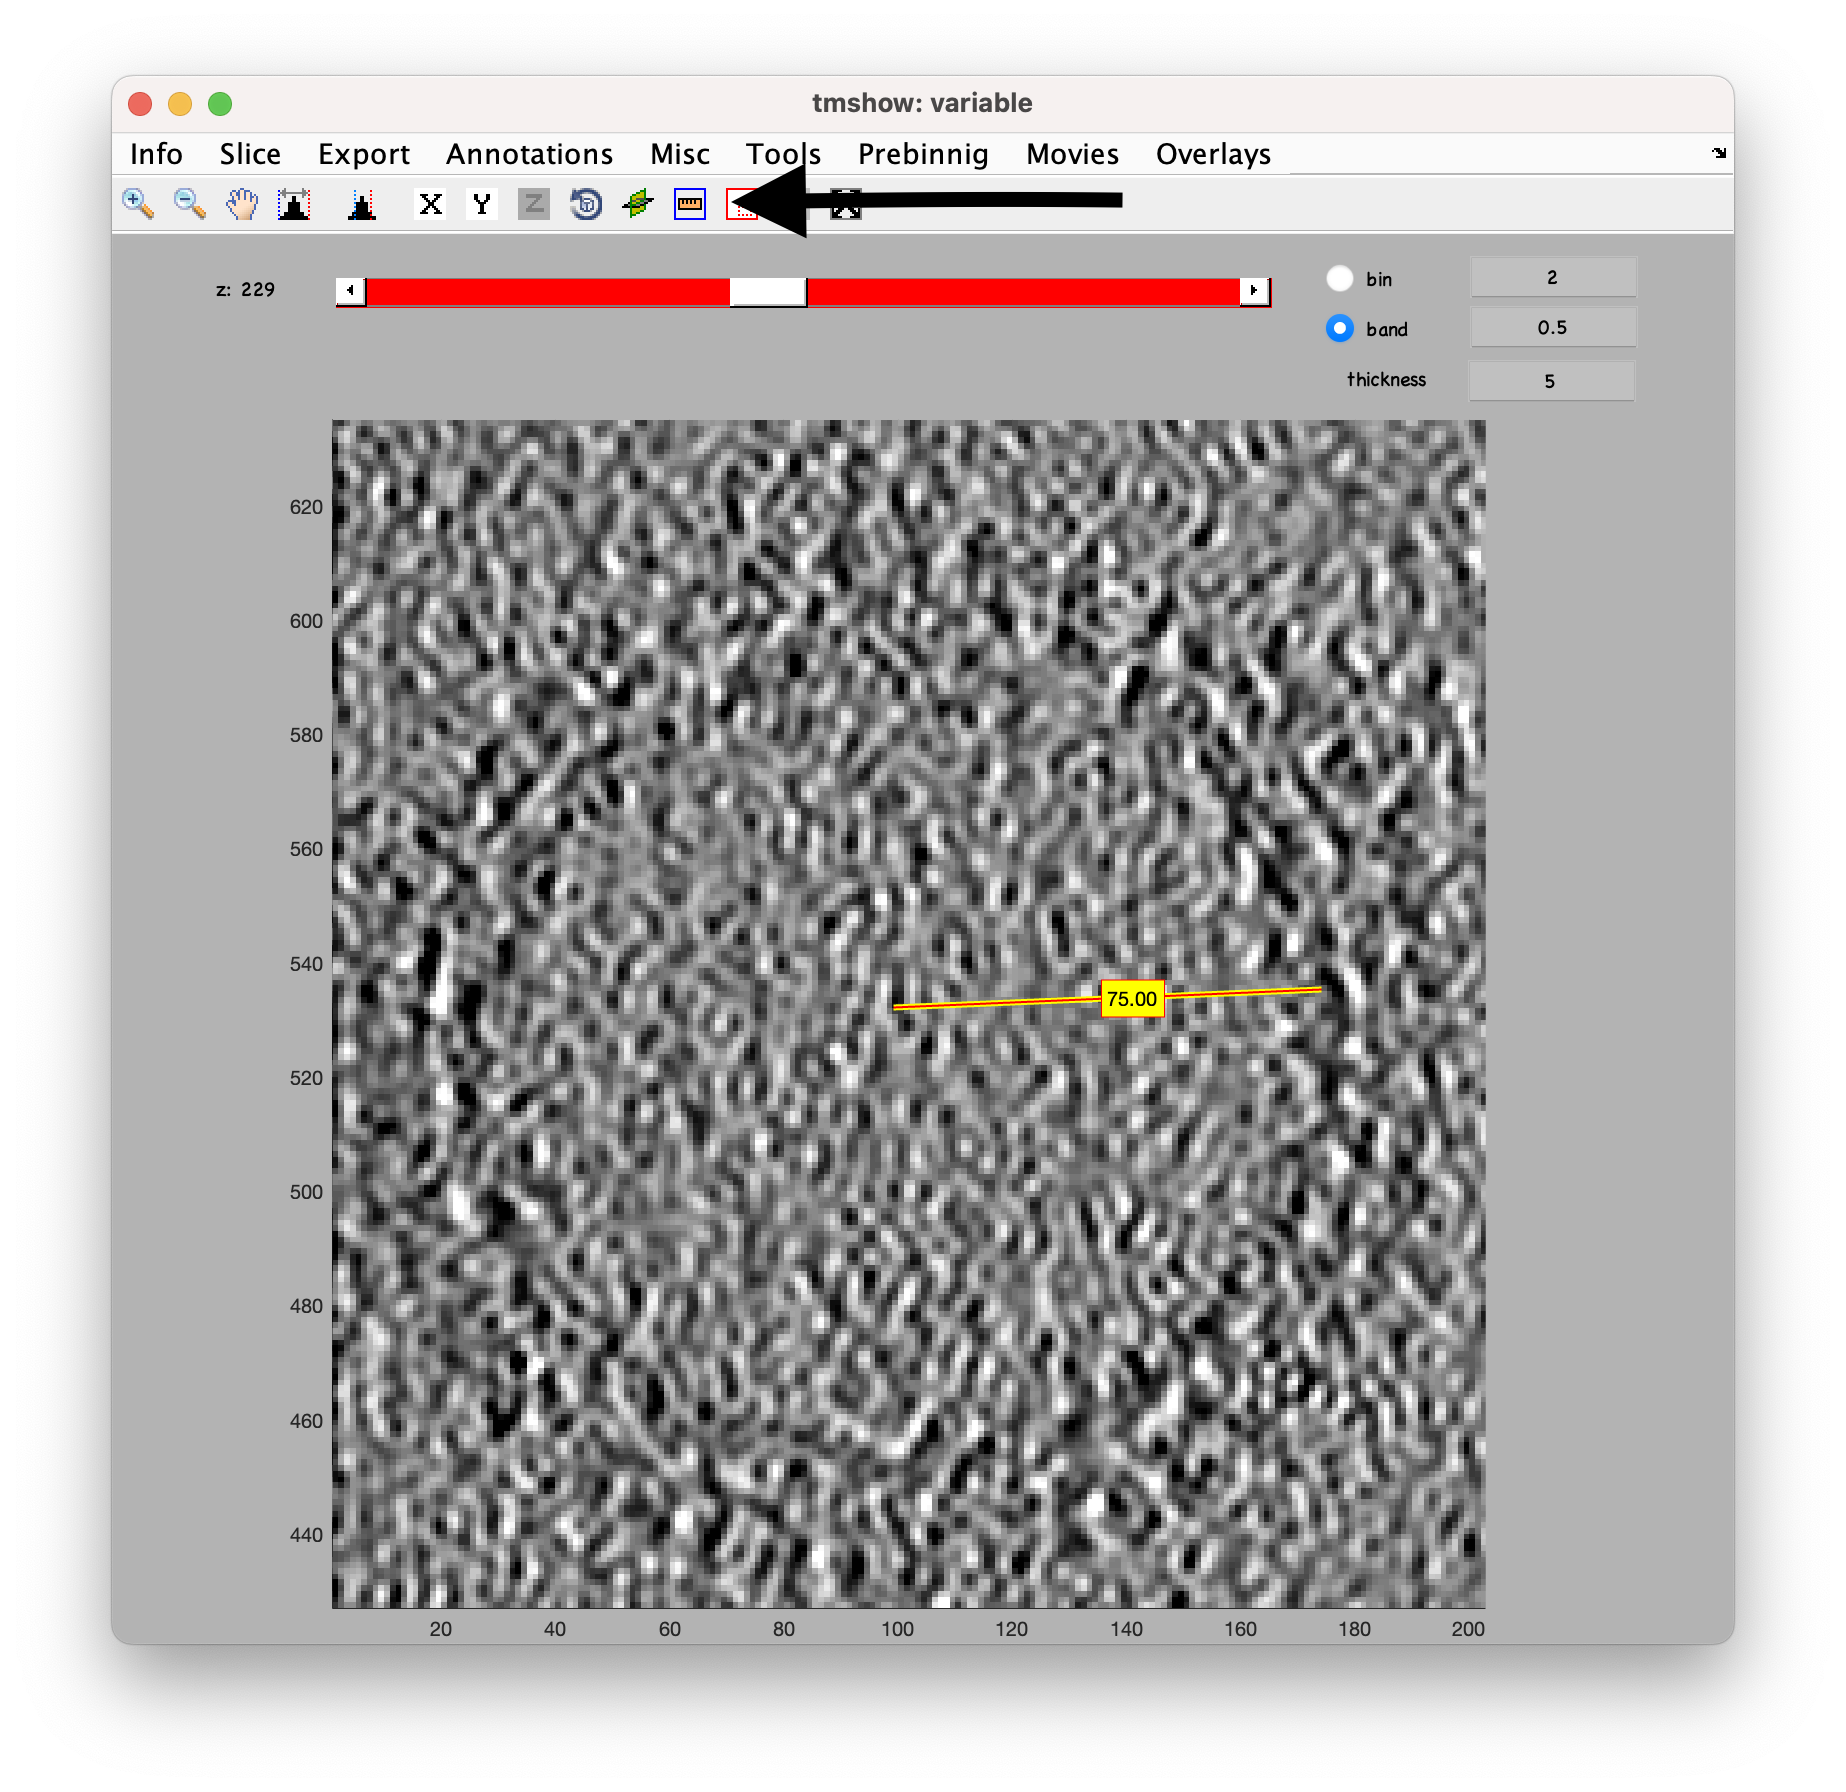Click the x-axis tick label 20
This screenshot has width=1846, height=1792.
click(441, 1629)
